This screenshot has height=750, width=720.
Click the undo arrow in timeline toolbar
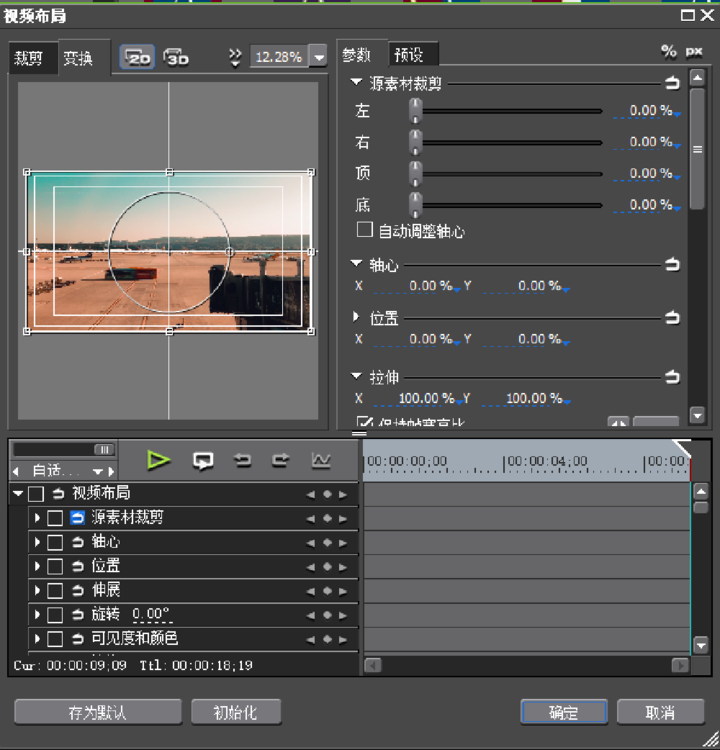click(x=242, y=461)
